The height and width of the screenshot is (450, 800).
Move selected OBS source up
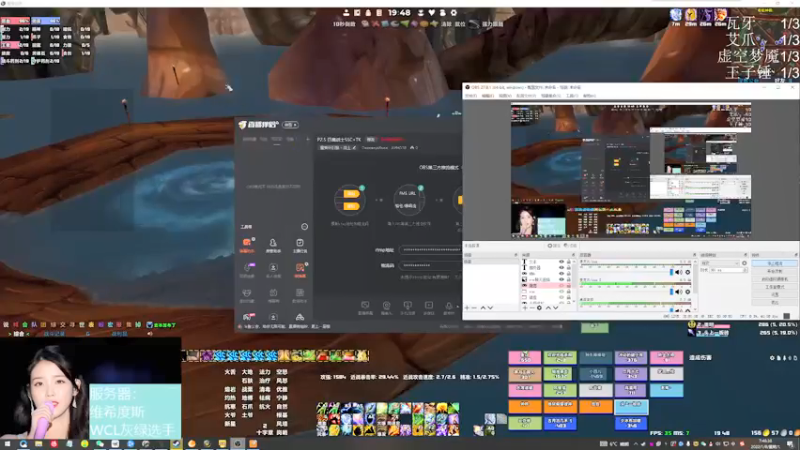[x=548, y=308]
